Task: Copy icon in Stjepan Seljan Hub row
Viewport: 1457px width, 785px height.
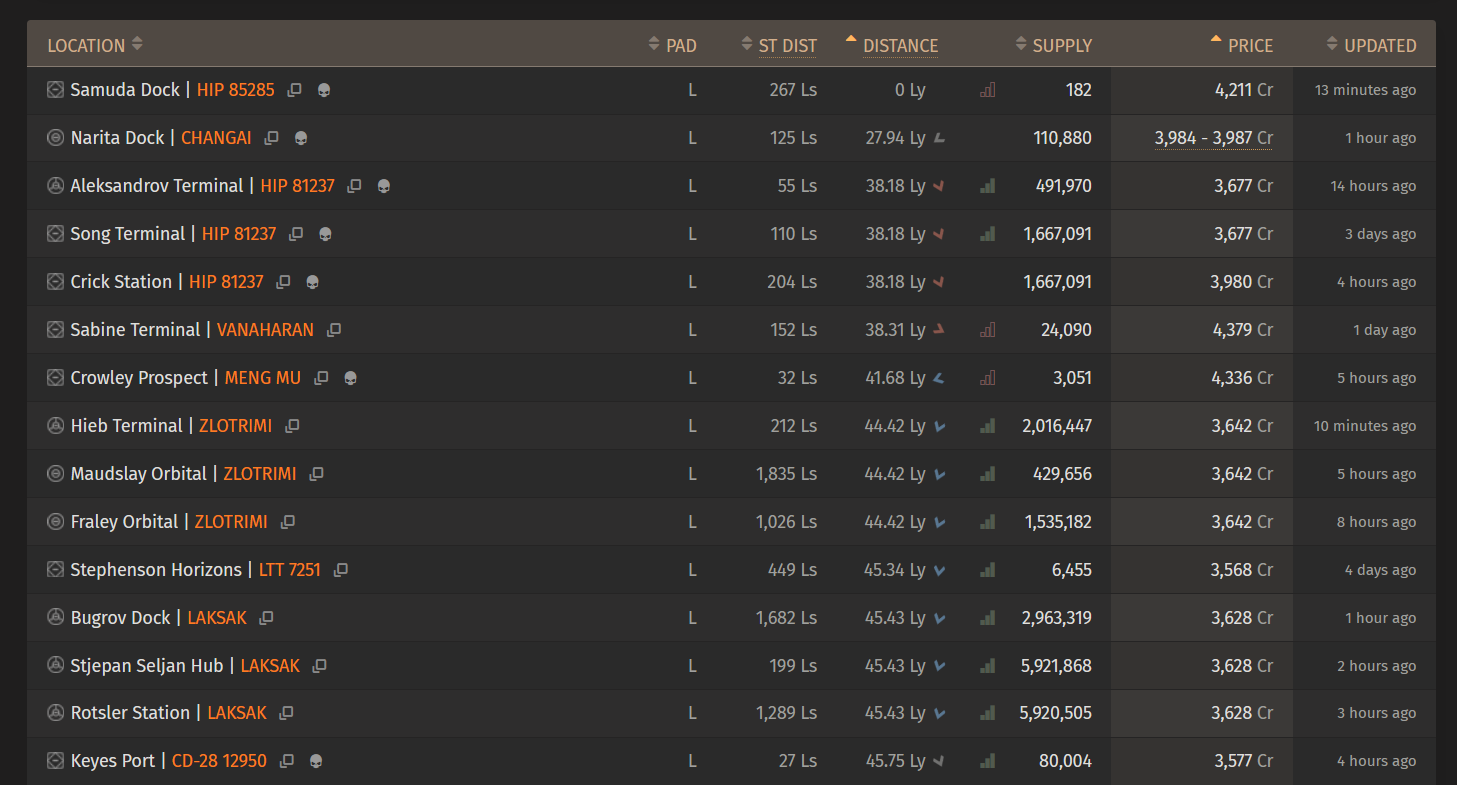Action: point(320,666)
